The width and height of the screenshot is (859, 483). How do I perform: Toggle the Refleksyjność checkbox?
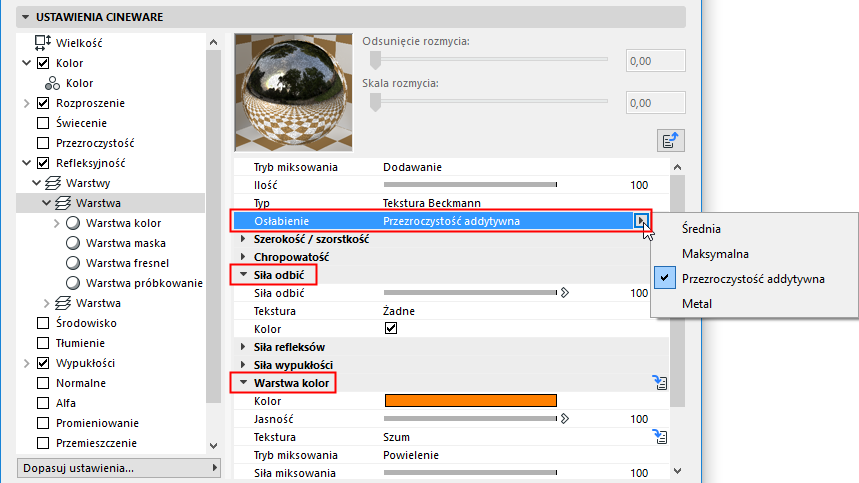tap(43, 163)
